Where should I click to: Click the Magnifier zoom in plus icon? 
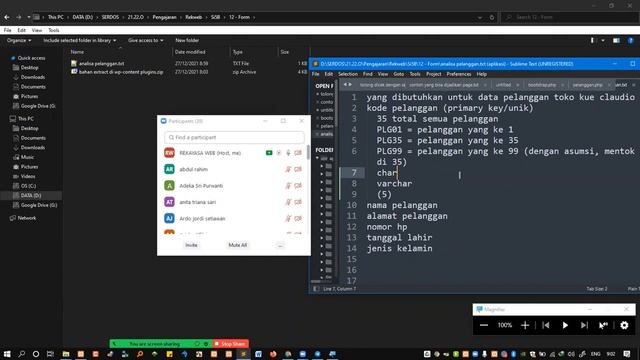click(x=525, y=325)
